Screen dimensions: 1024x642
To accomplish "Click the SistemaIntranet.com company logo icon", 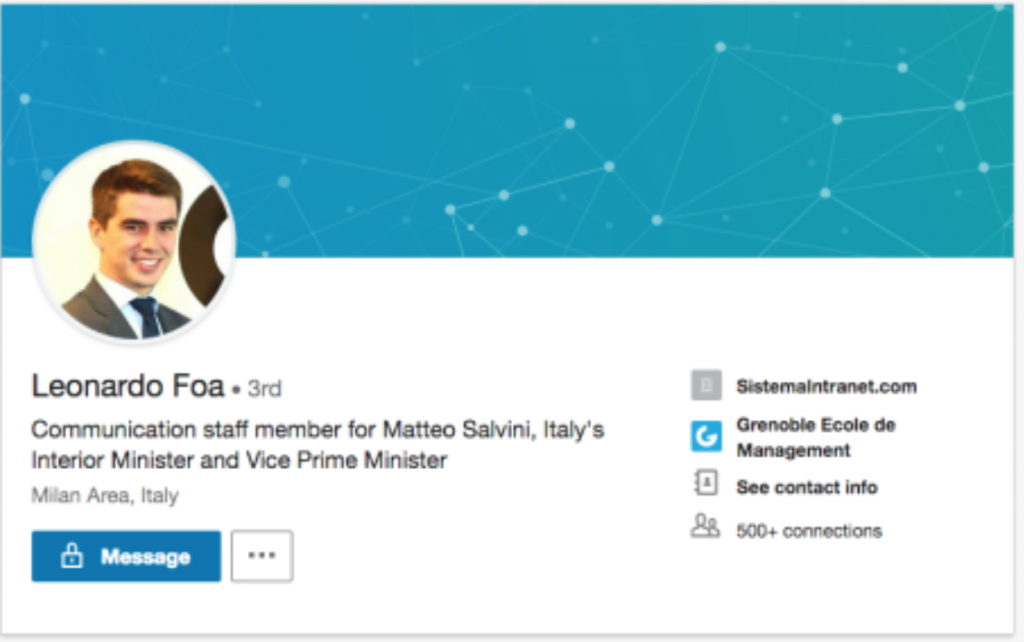I will coord(706,386).
